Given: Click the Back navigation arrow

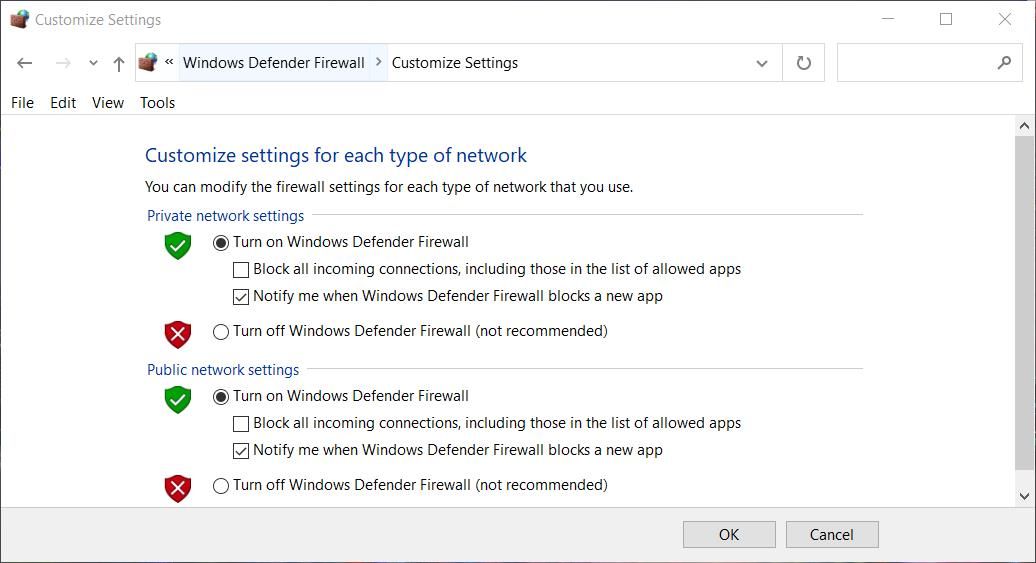Looking at the screenshot, I should click(x=25, y=63).
